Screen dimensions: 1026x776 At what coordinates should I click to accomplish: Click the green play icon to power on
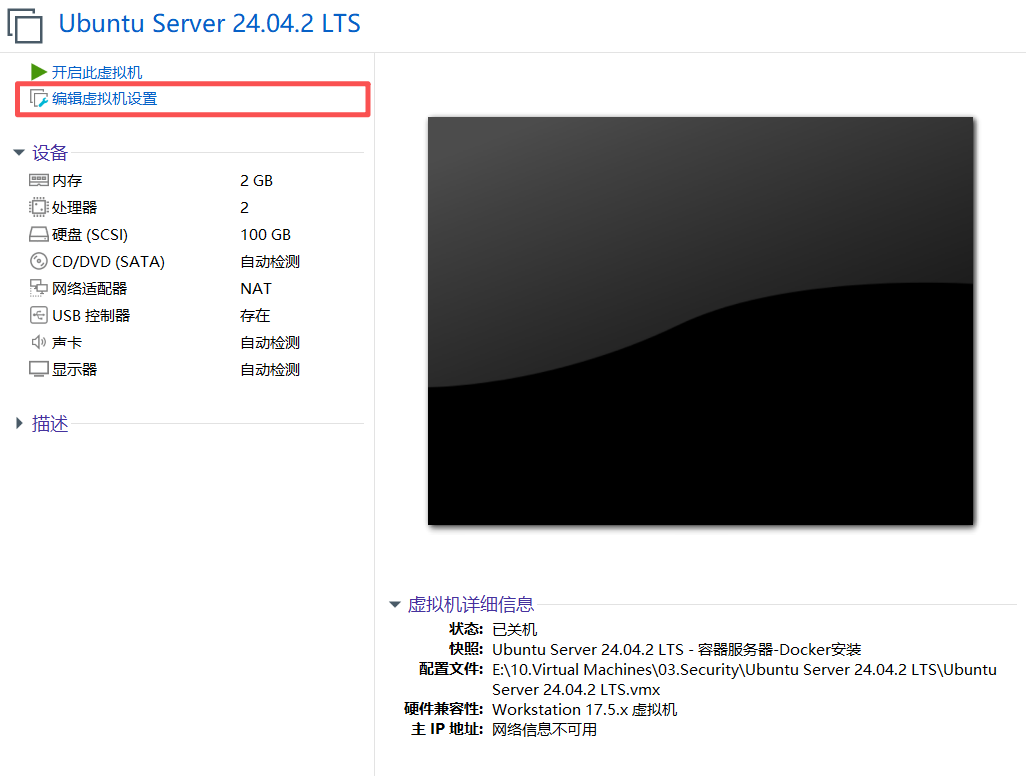tap(39, 72)
